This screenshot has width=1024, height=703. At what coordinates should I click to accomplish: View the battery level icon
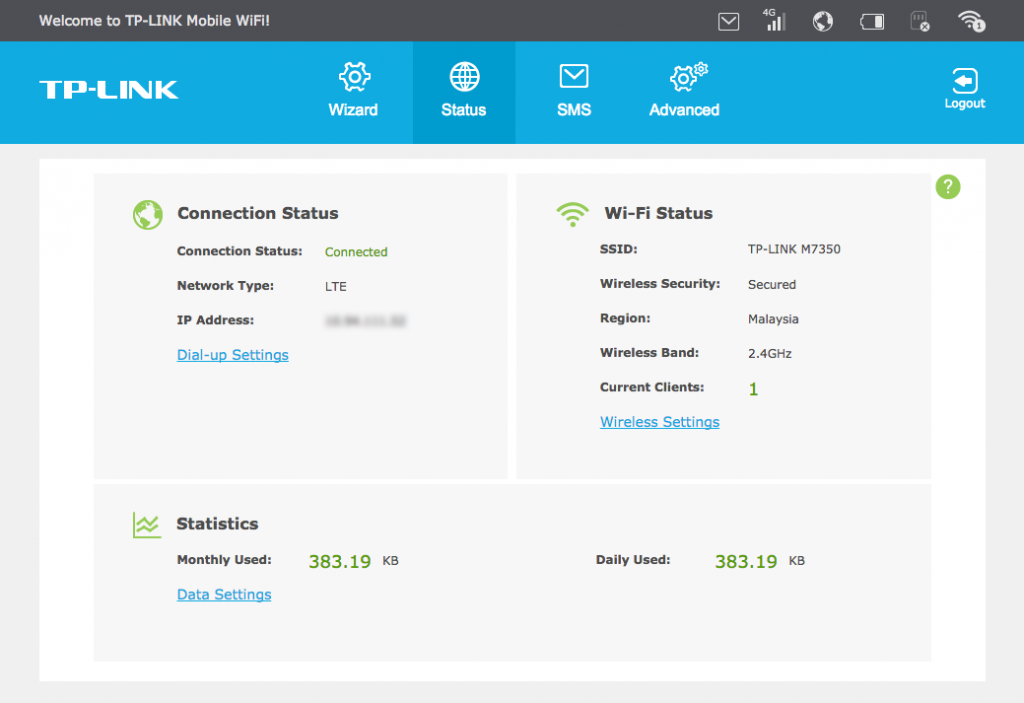pos(872,22)
